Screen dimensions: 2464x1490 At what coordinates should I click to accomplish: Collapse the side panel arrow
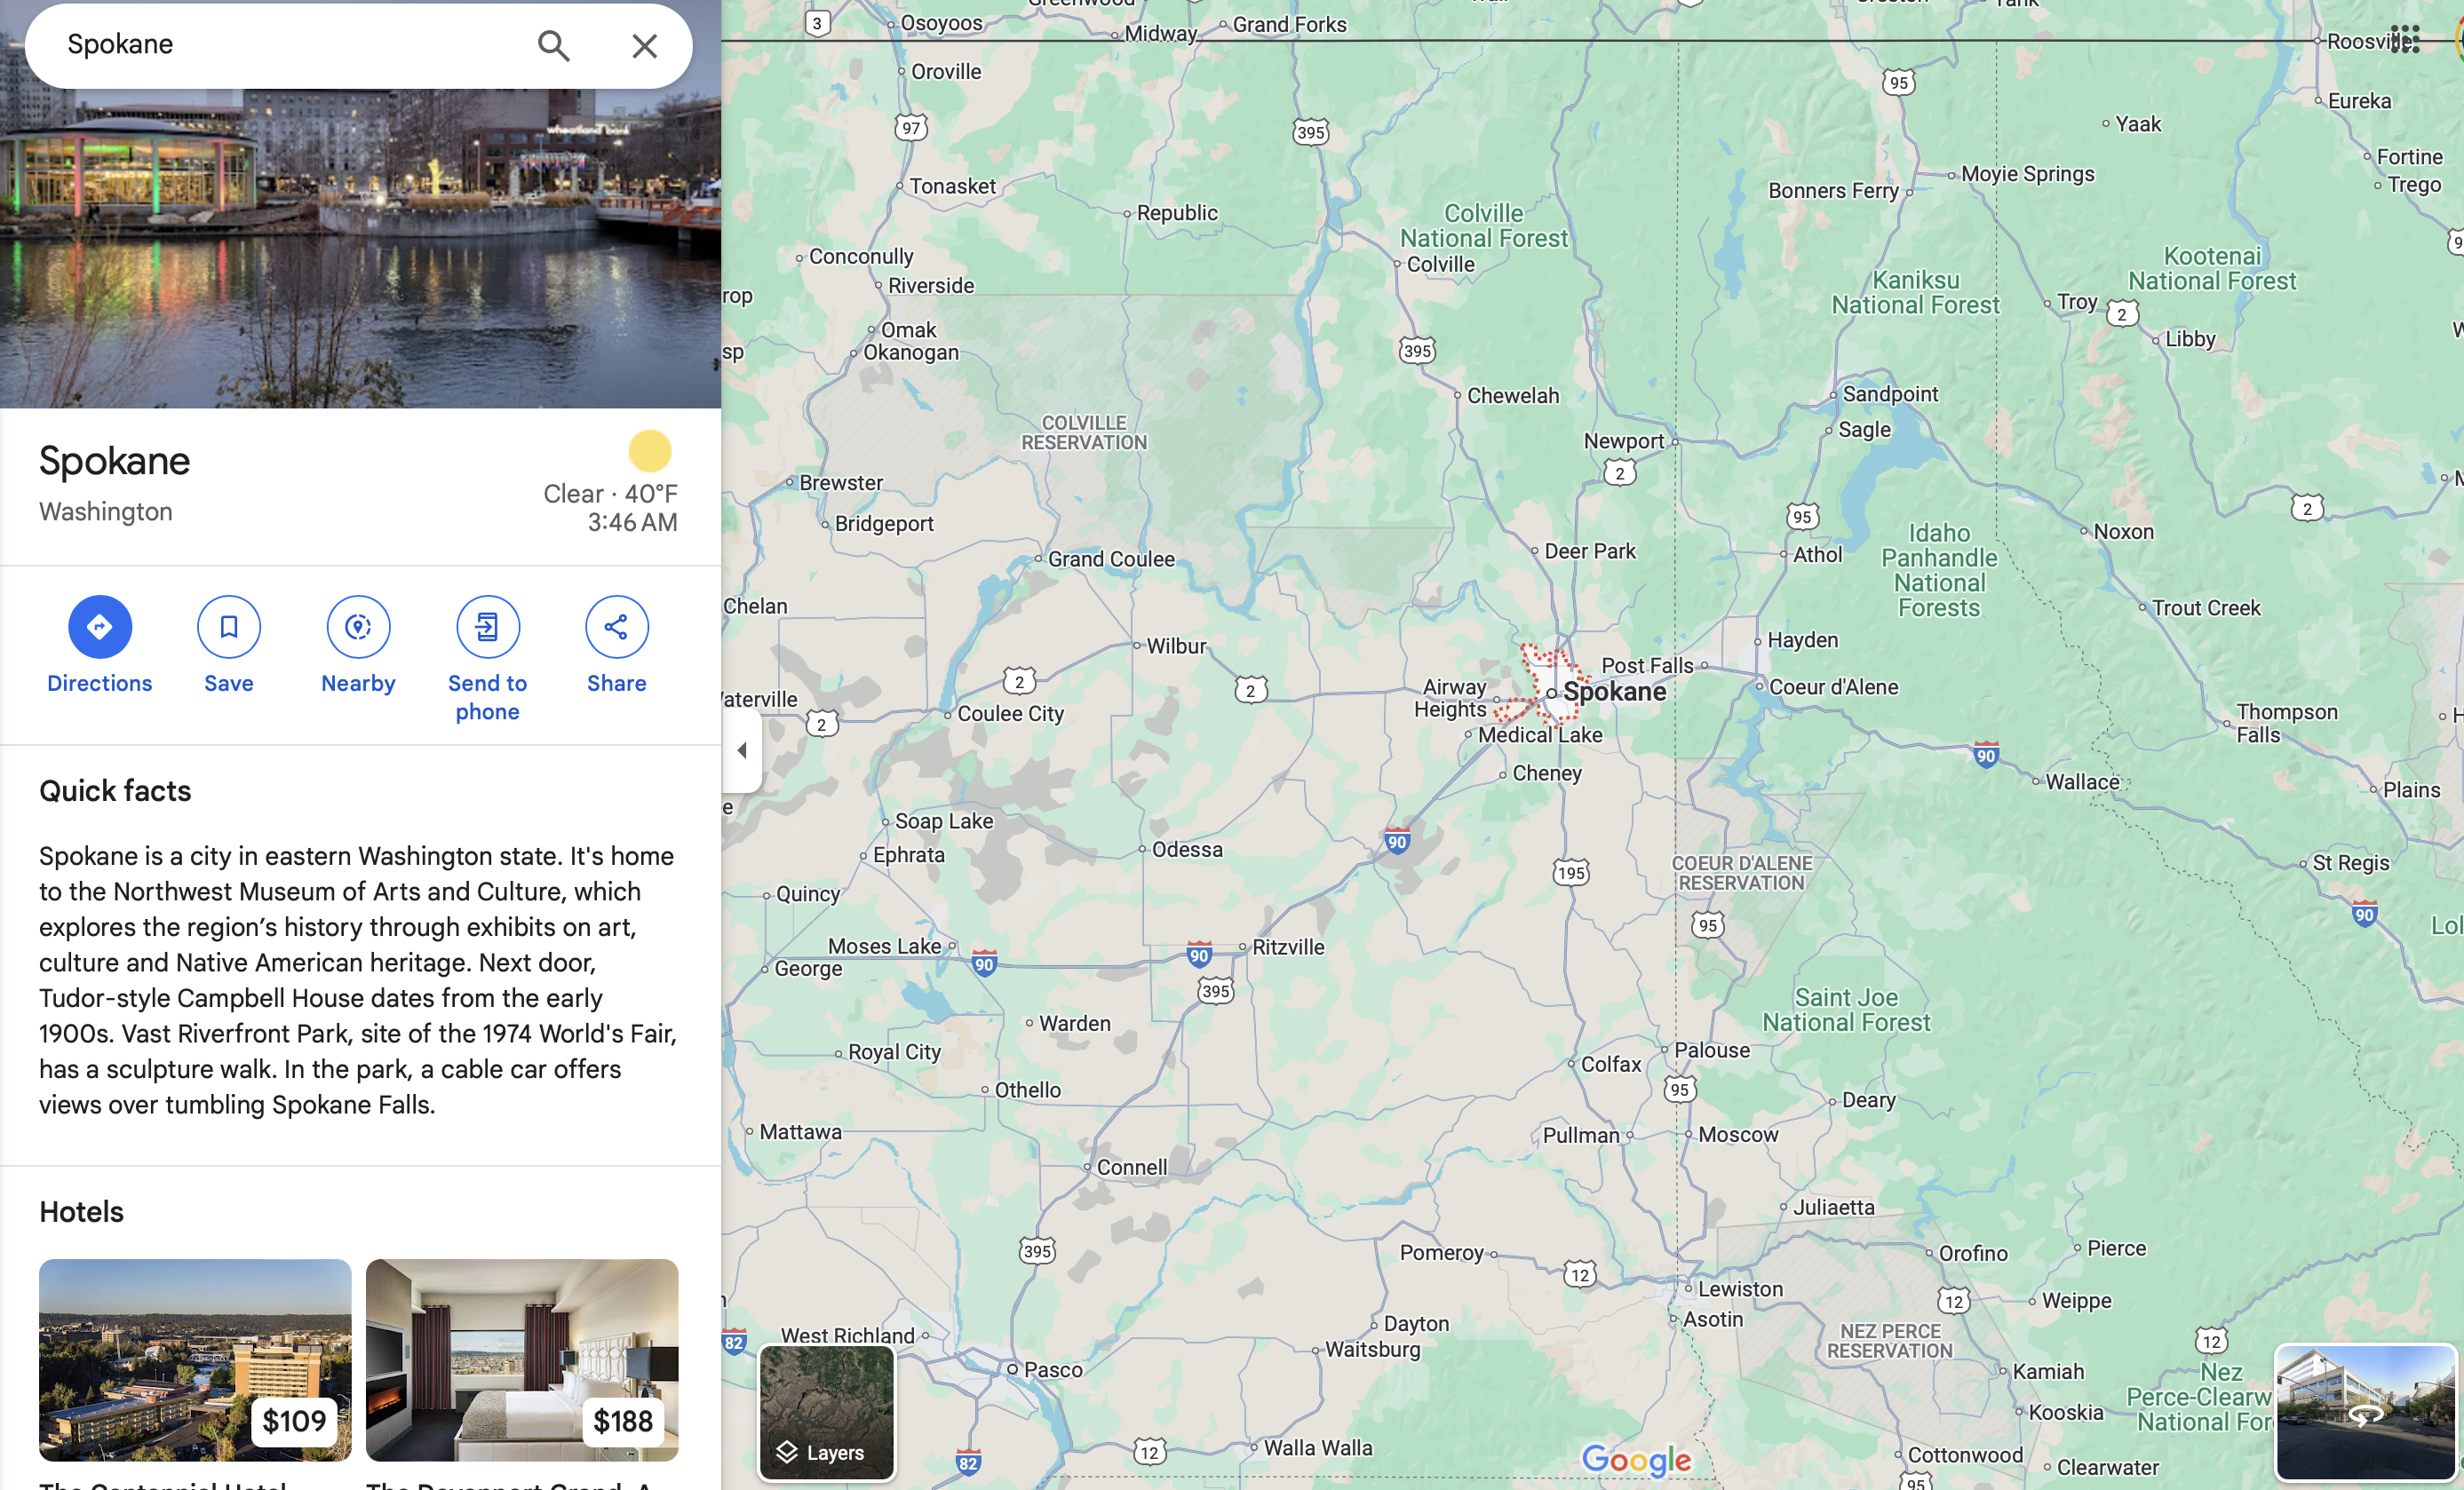tap(742, 750)
